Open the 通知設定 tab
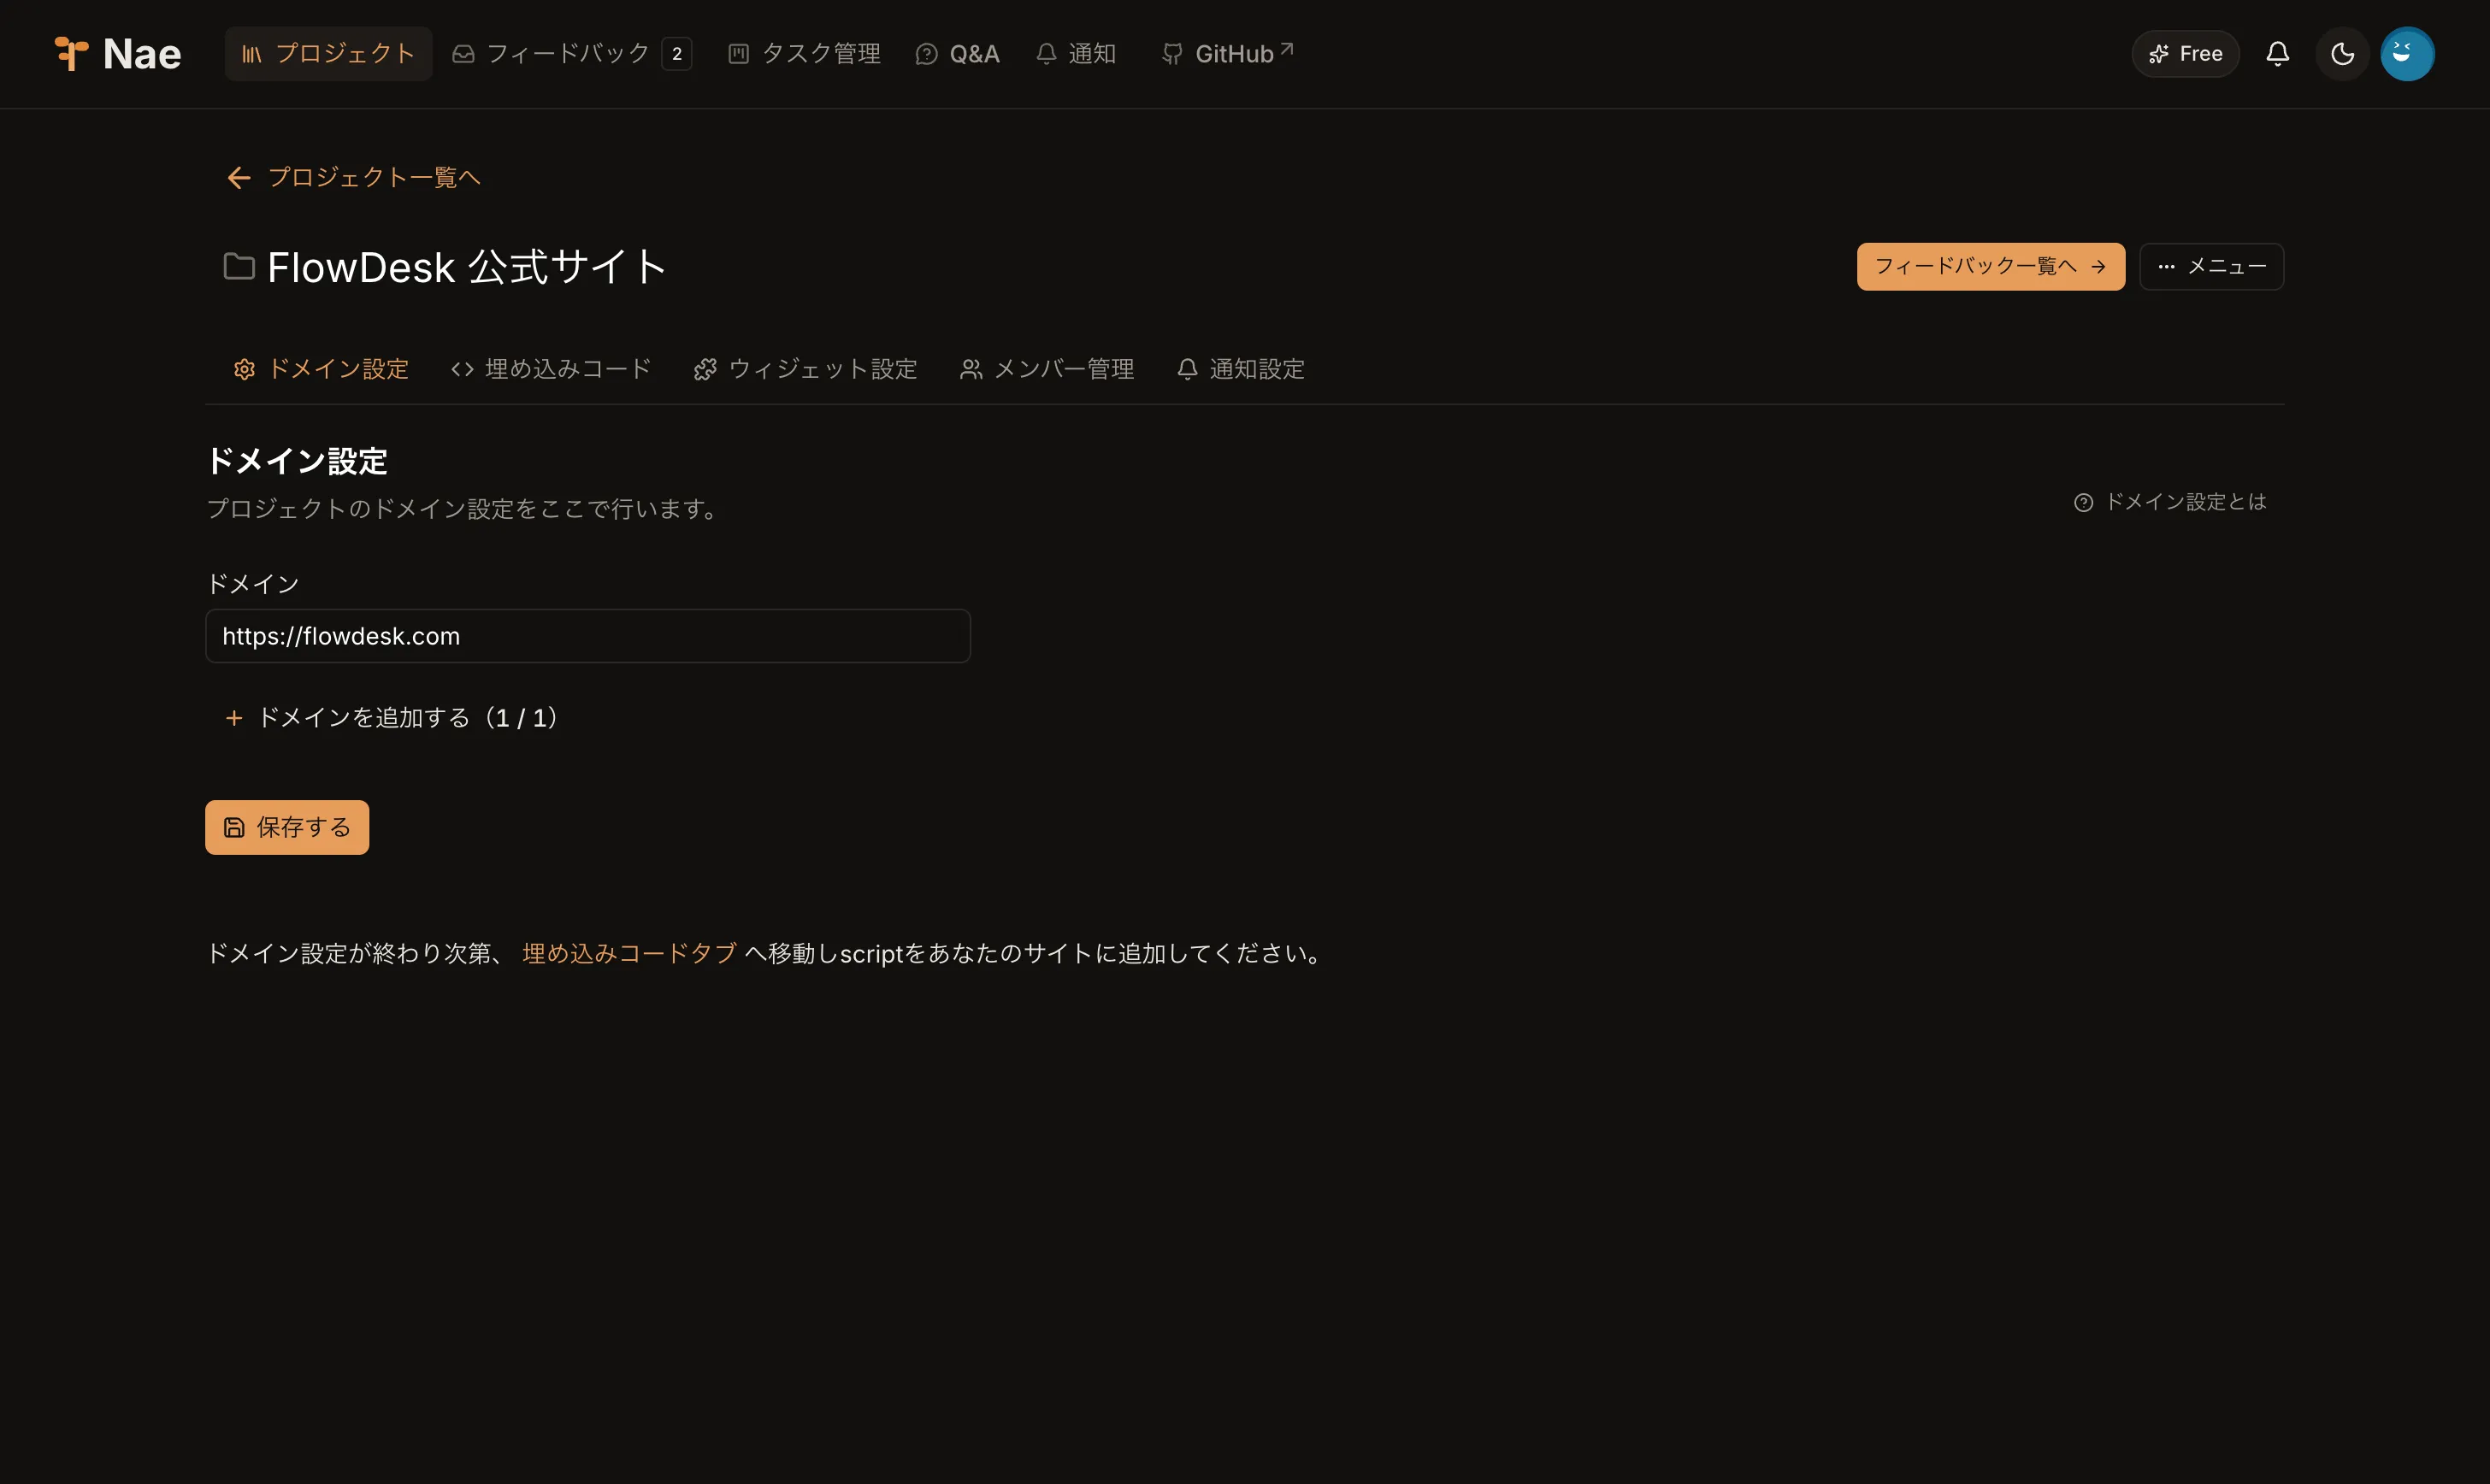 [1241, 369]
